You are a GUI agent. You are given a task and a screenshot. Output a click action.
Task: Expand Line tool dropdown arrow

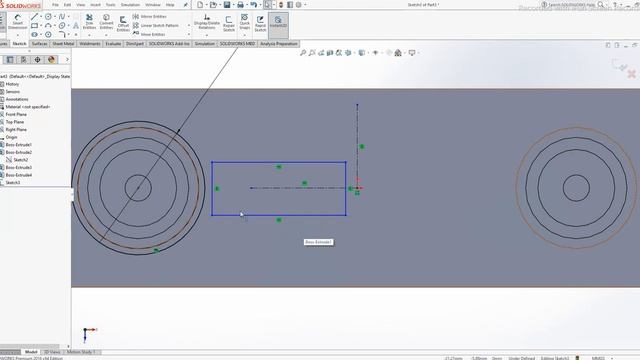[x=41, y=16]
